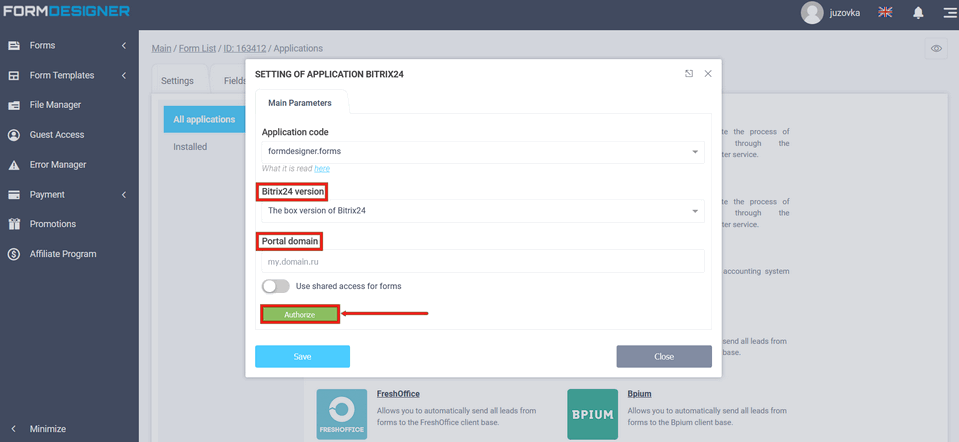Click the Save button

(x=302, y=356)
